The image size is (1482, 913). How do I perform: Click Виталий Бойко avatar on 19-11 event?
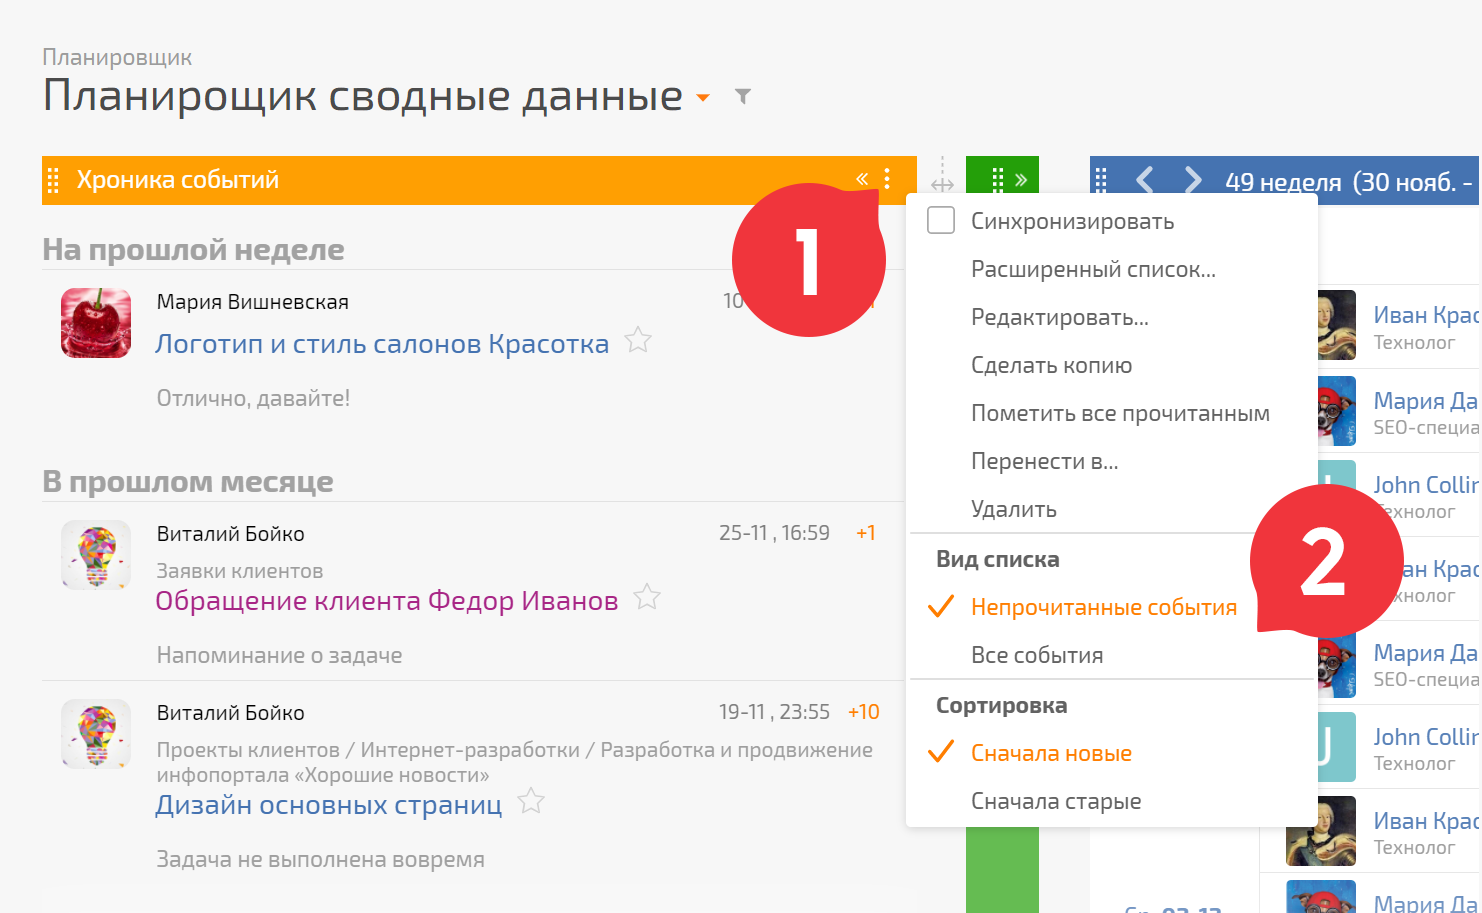[x=96, y=734]
